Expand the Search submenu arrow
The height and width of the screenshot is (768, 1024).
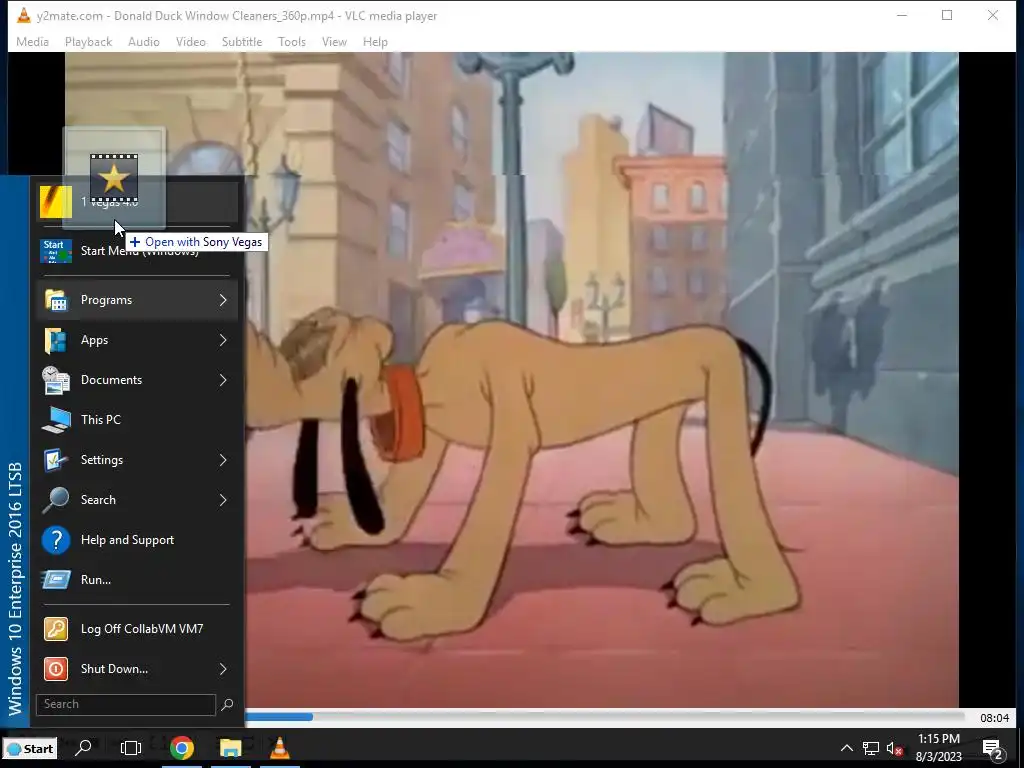pyautogui.click(x=223, y=500)
